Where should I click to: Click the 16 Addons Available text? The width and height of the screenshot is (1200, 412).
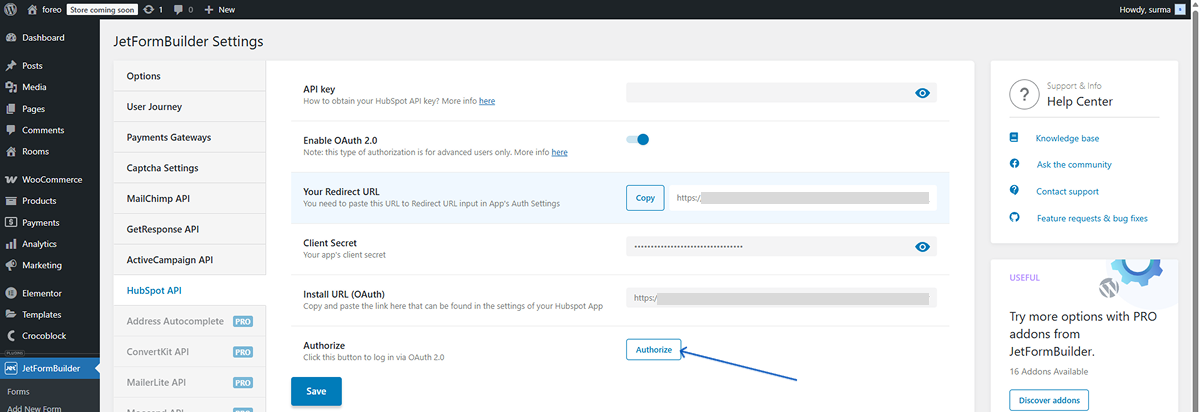click(1050, 371)
